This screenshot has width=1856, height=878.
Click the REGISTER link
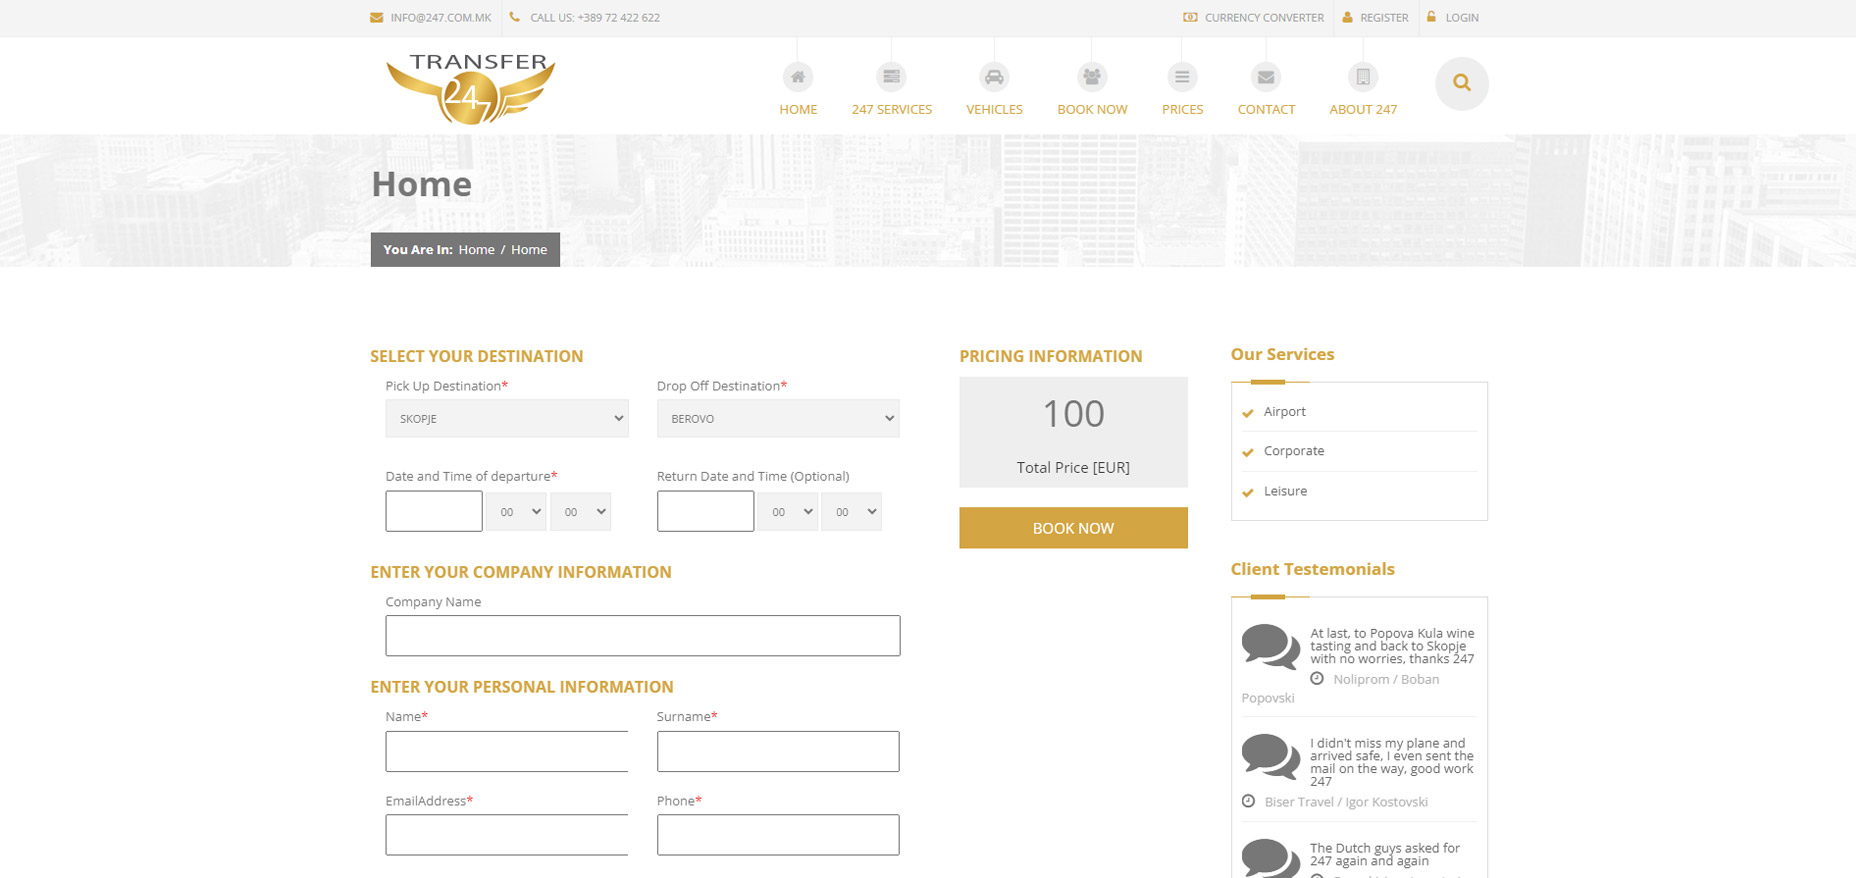click(1384, 17)
